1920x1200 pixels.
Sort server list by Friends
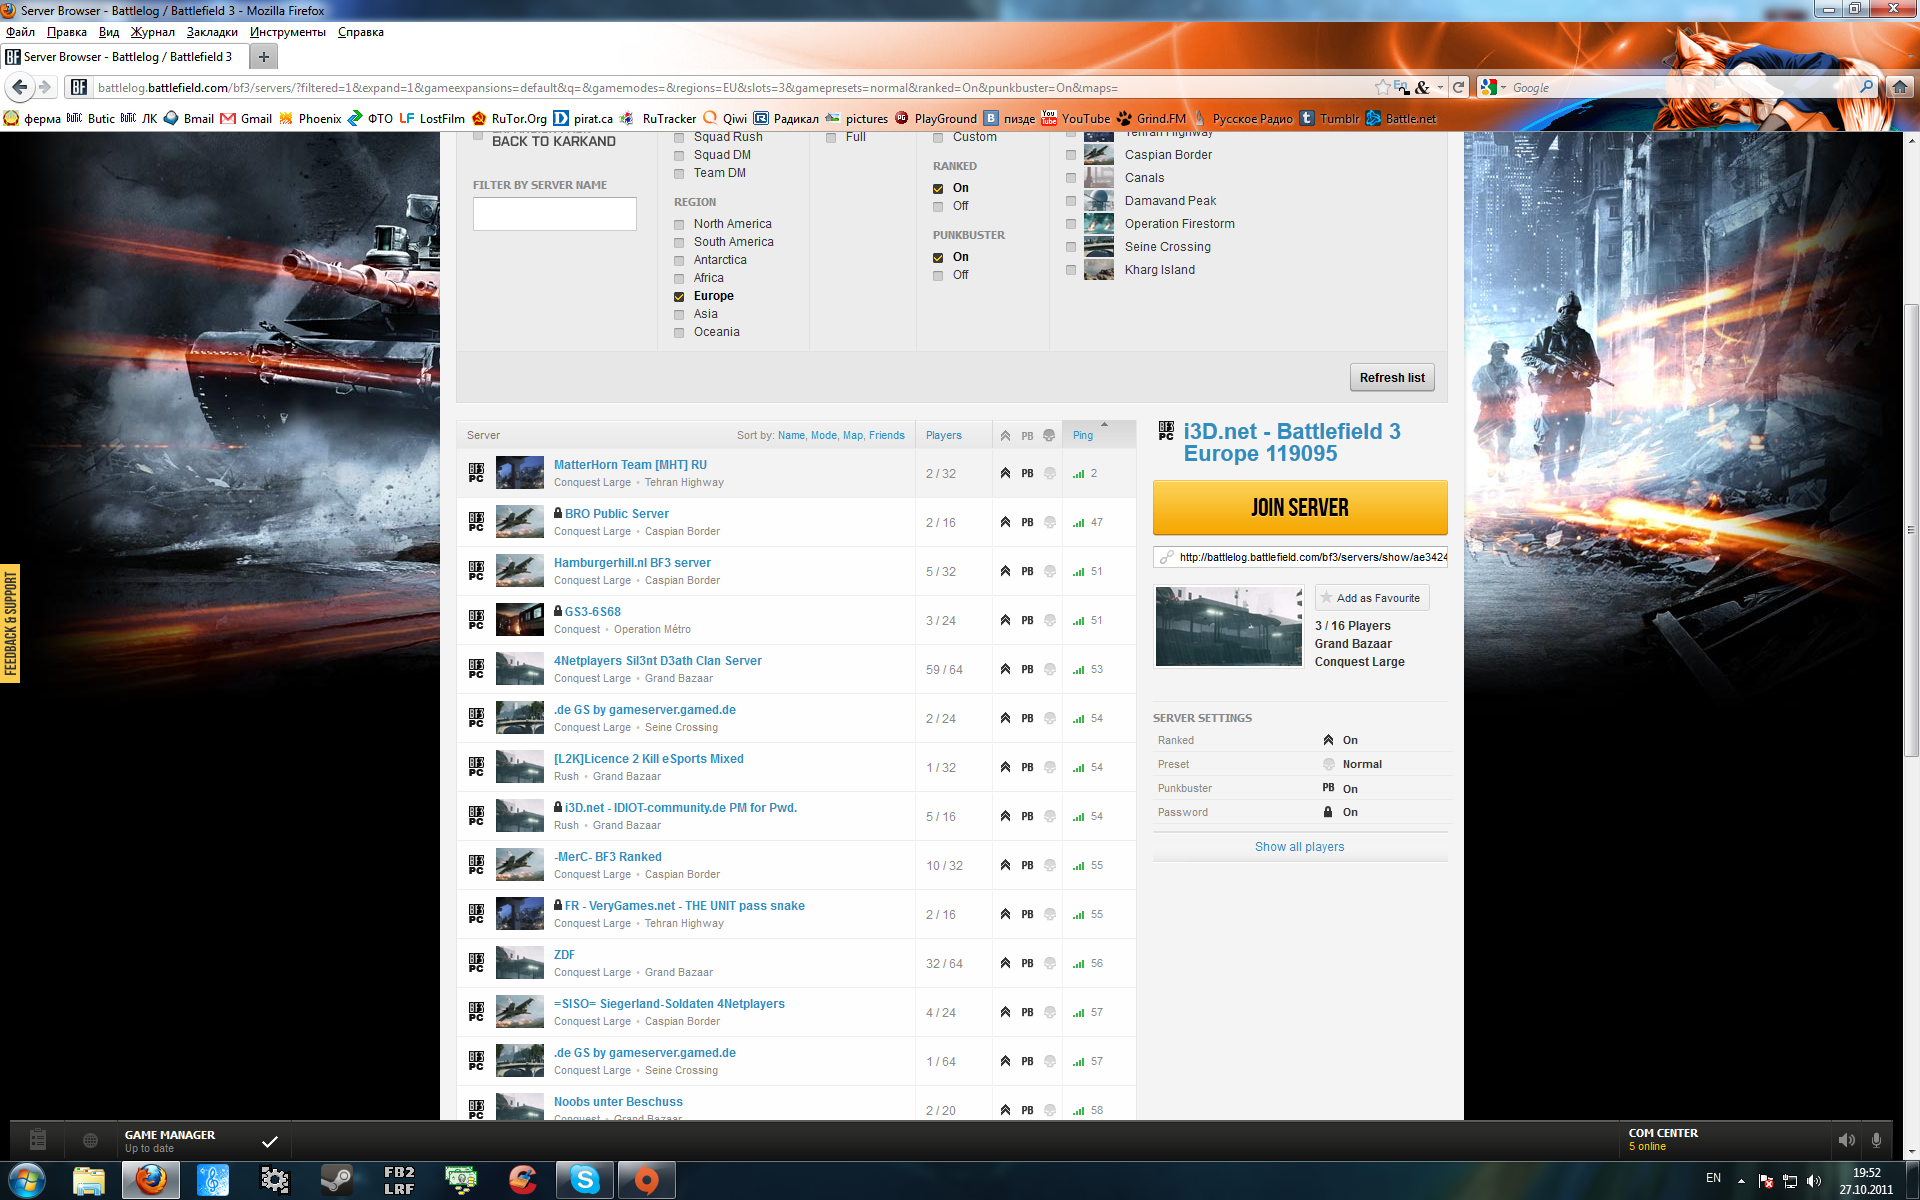click(887, 435)
